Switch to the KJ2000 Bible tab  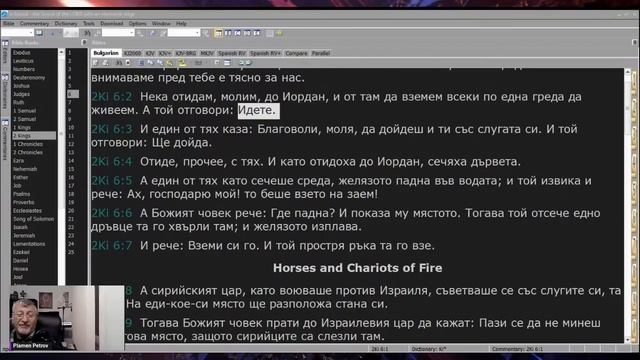[x=132, y=53]
